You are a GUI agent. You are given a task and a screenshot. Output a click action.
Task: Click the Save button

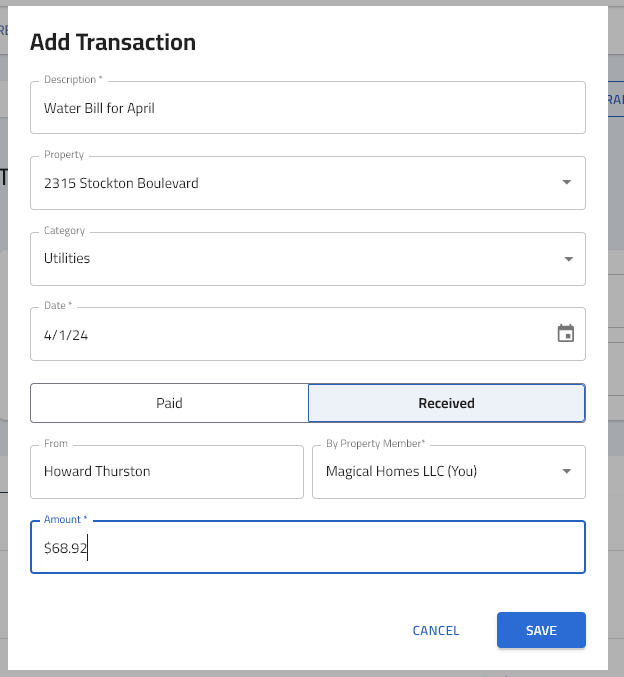[541, 630]
